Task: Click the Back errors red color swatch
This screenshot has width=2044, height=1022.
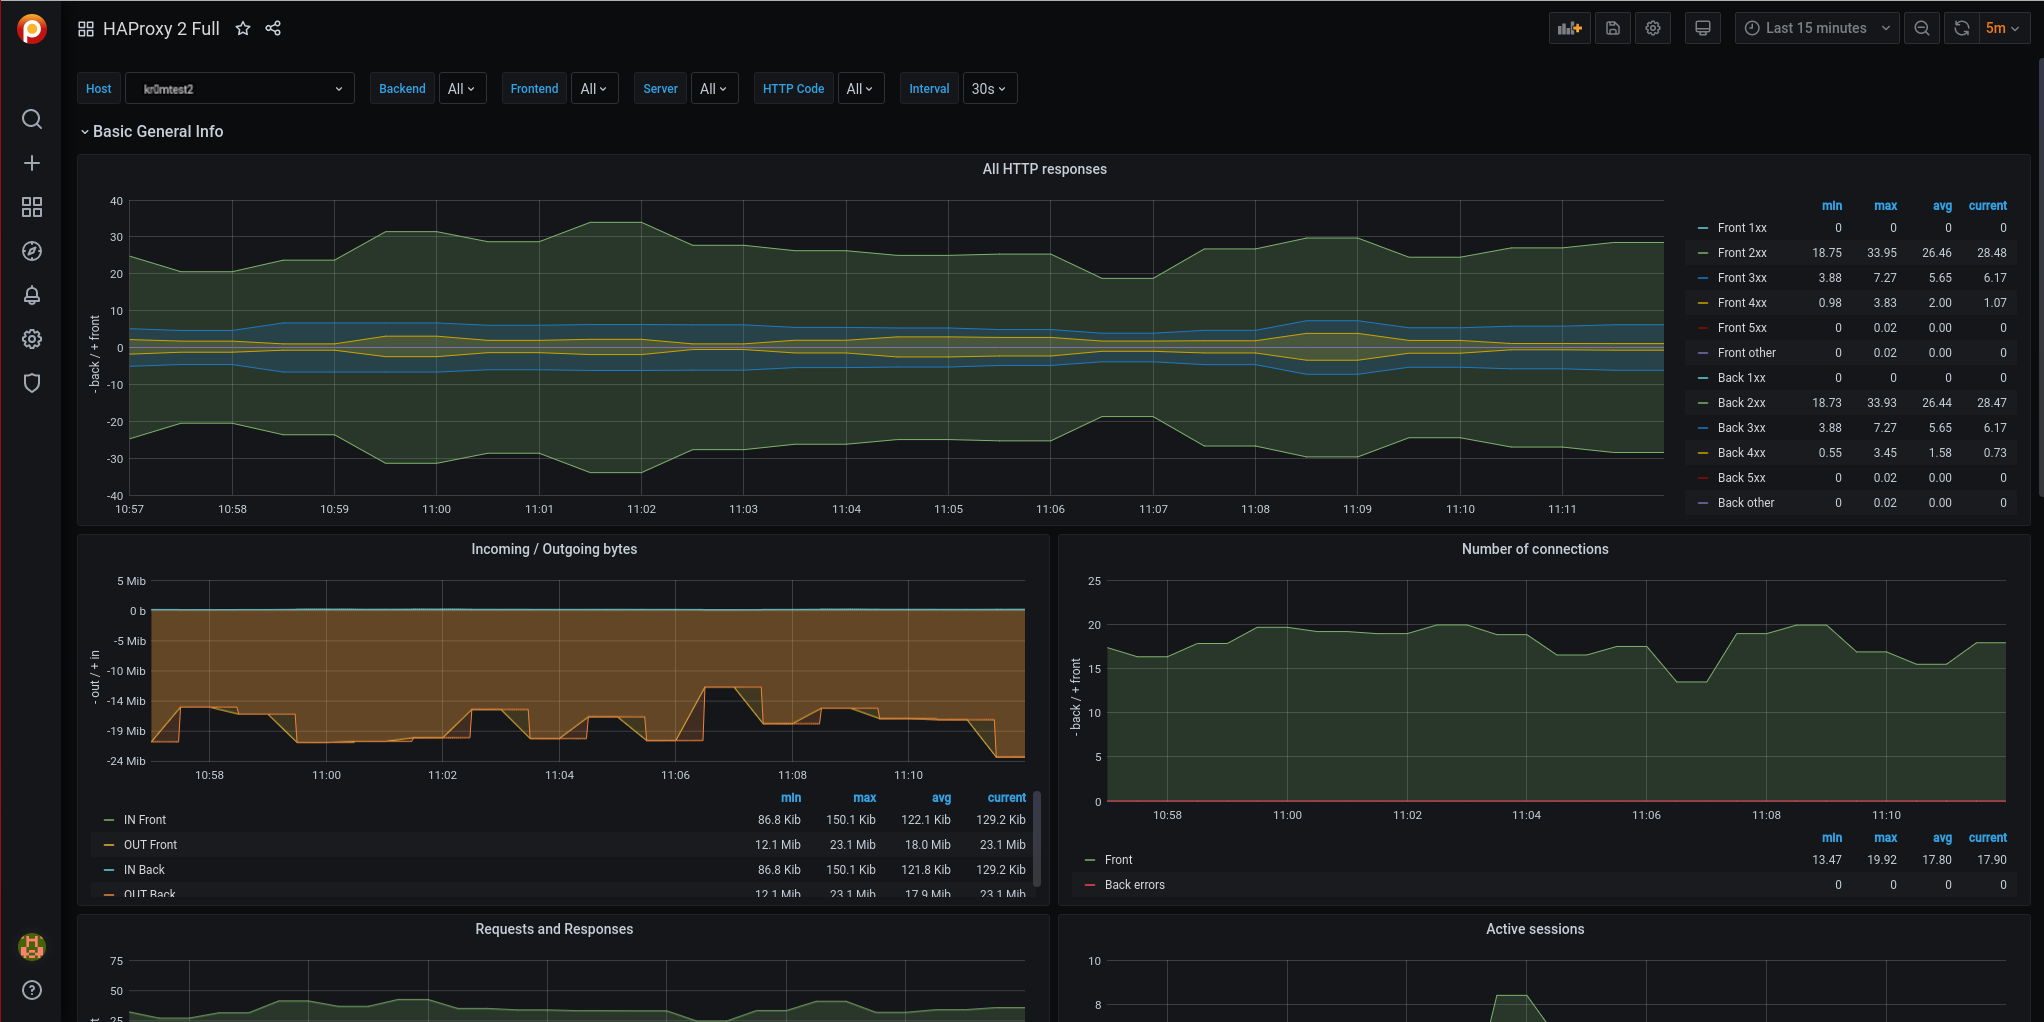Action: click(x=1090, y=885)
